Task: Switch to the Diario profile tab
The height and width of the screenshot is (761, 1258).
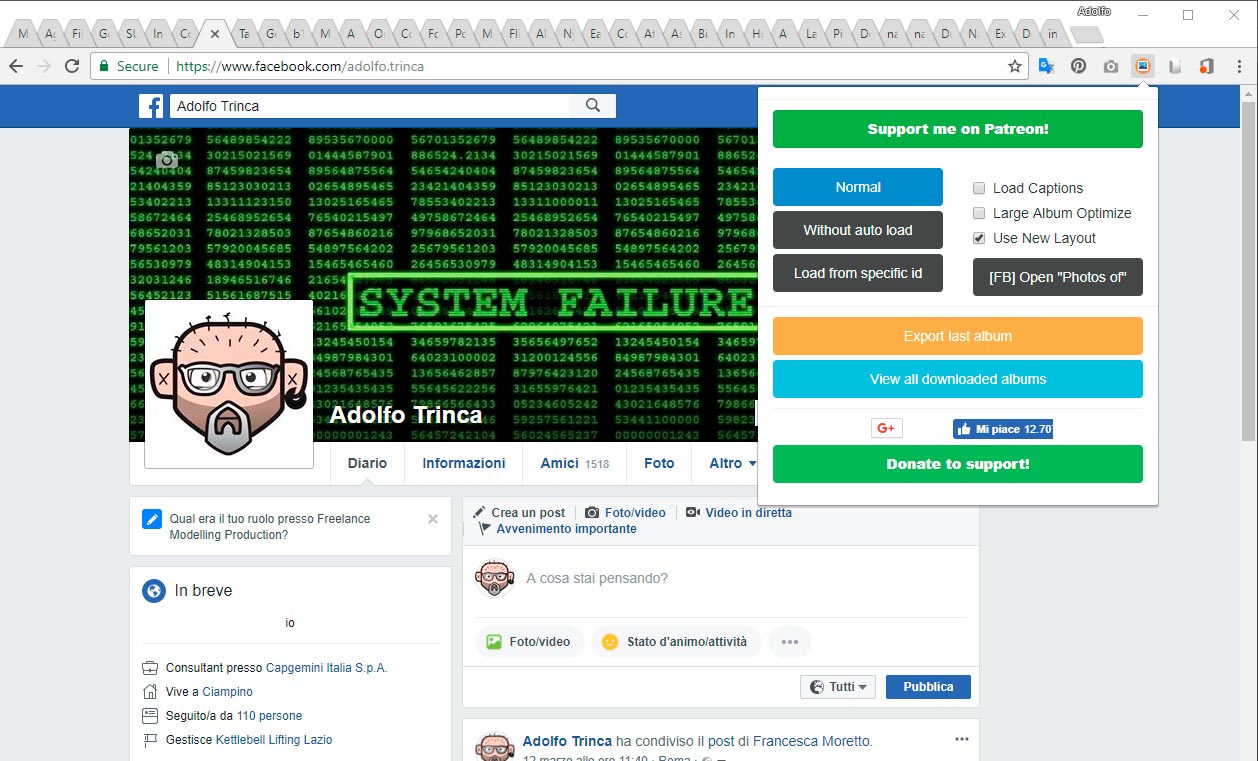Action: pos(367,463)
